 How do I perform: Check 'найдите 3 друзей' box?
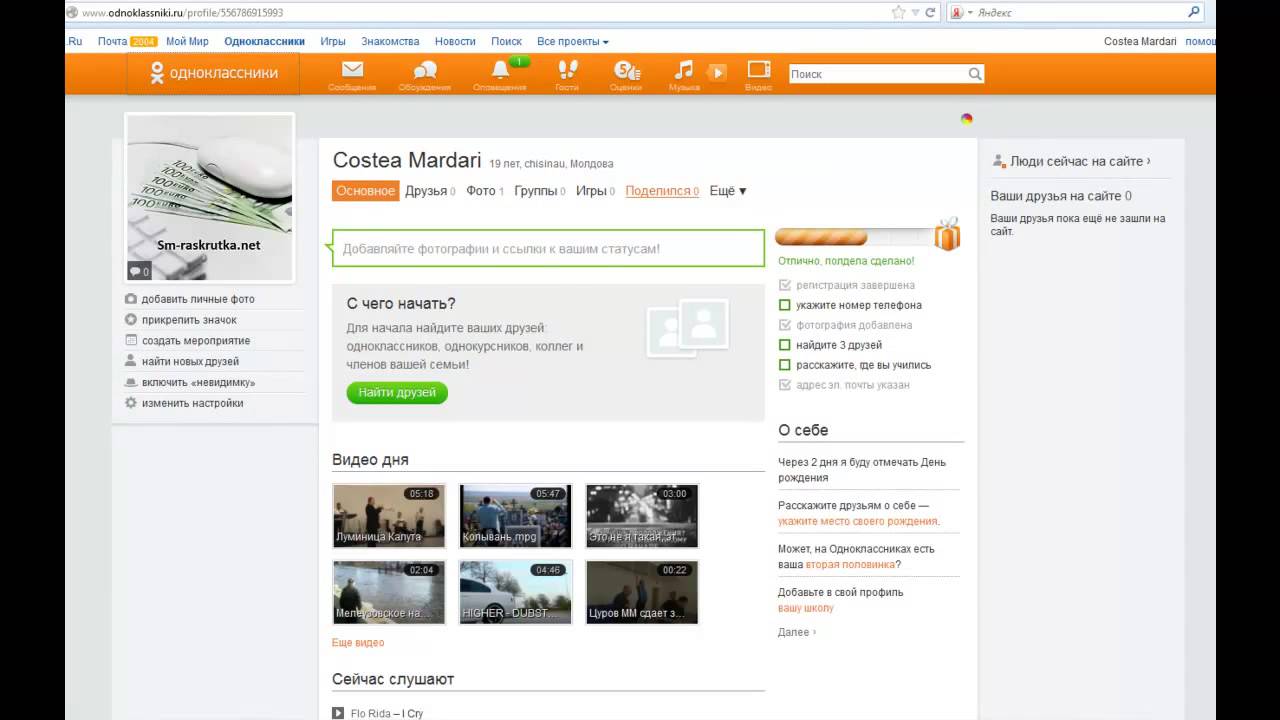[785, 345]
